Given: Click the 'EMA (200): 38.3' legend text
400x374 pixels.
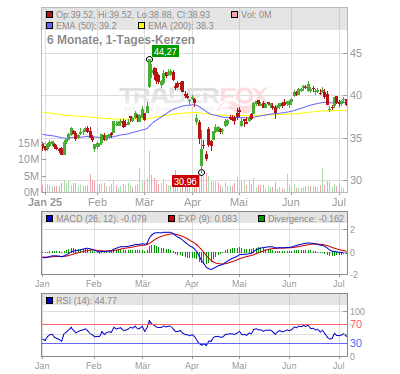Looking at the screenshot, I should click(181, 26).
